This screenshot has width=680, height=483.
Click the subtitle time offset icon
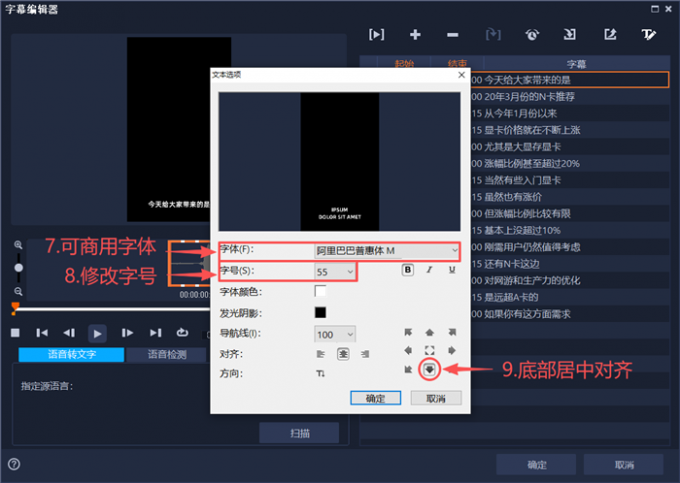pyautogui.click(x=532, y=34)
